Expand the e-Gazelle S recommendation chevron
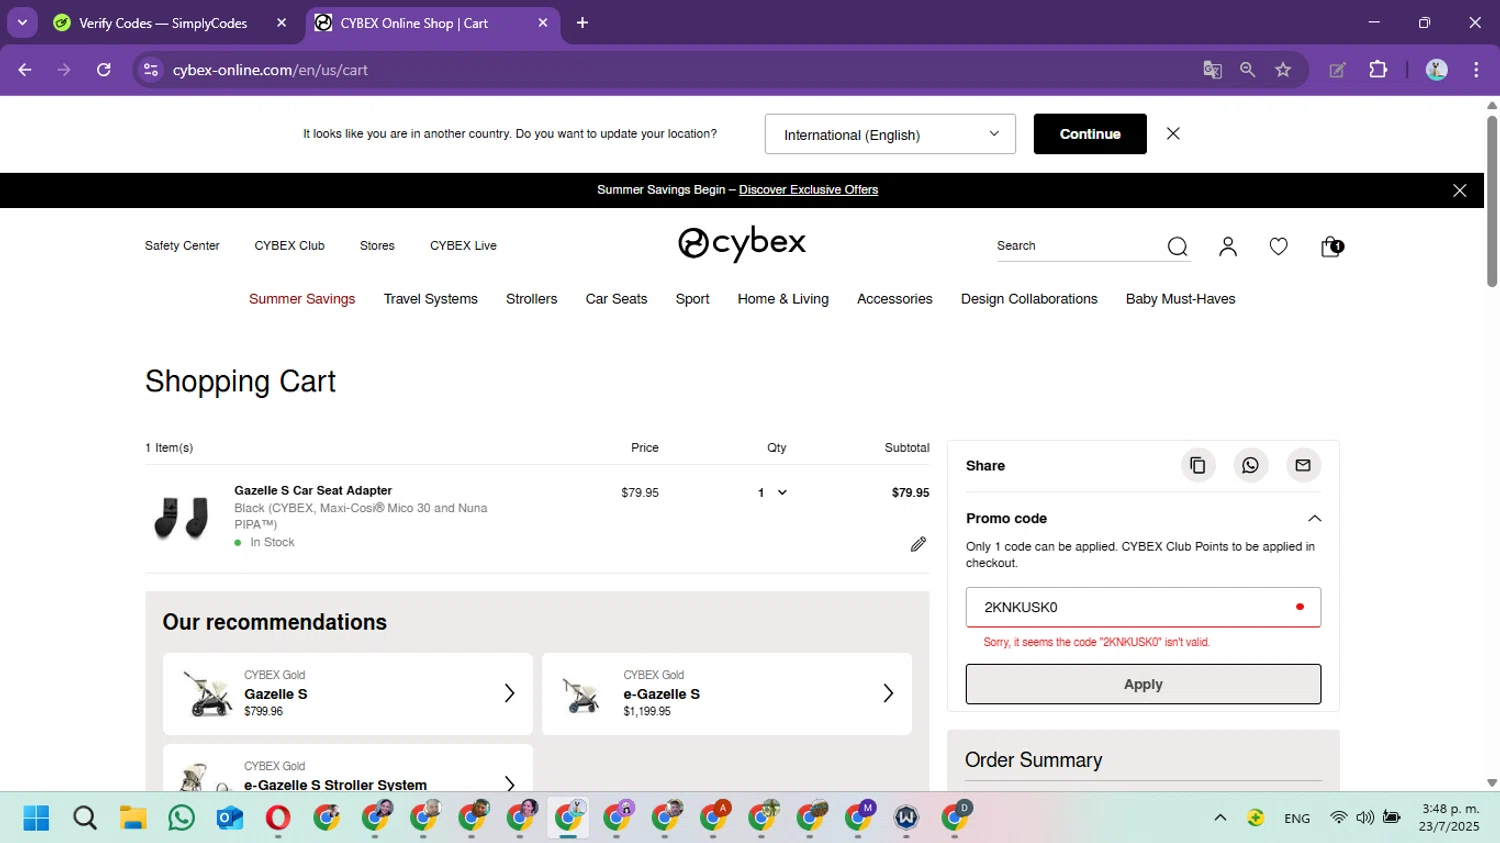Image resolution: width=1500 pixels, height=843 pixels. 888,693
